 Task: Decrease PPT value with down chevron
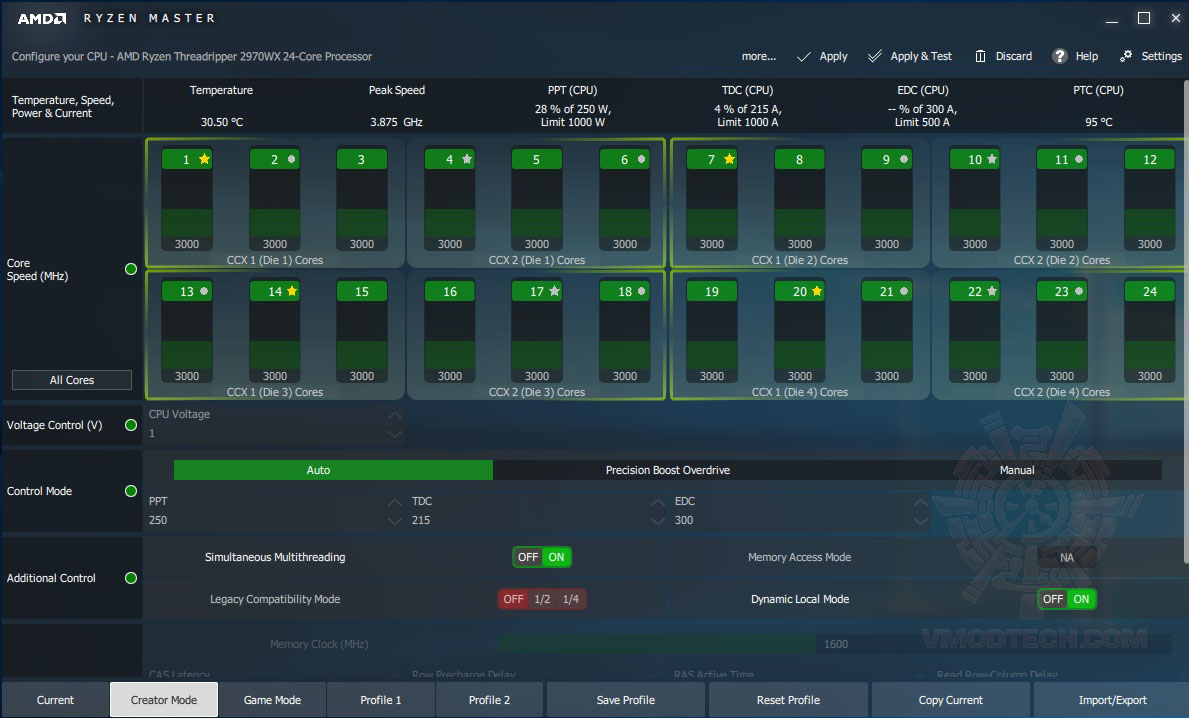tap(394, 521)
